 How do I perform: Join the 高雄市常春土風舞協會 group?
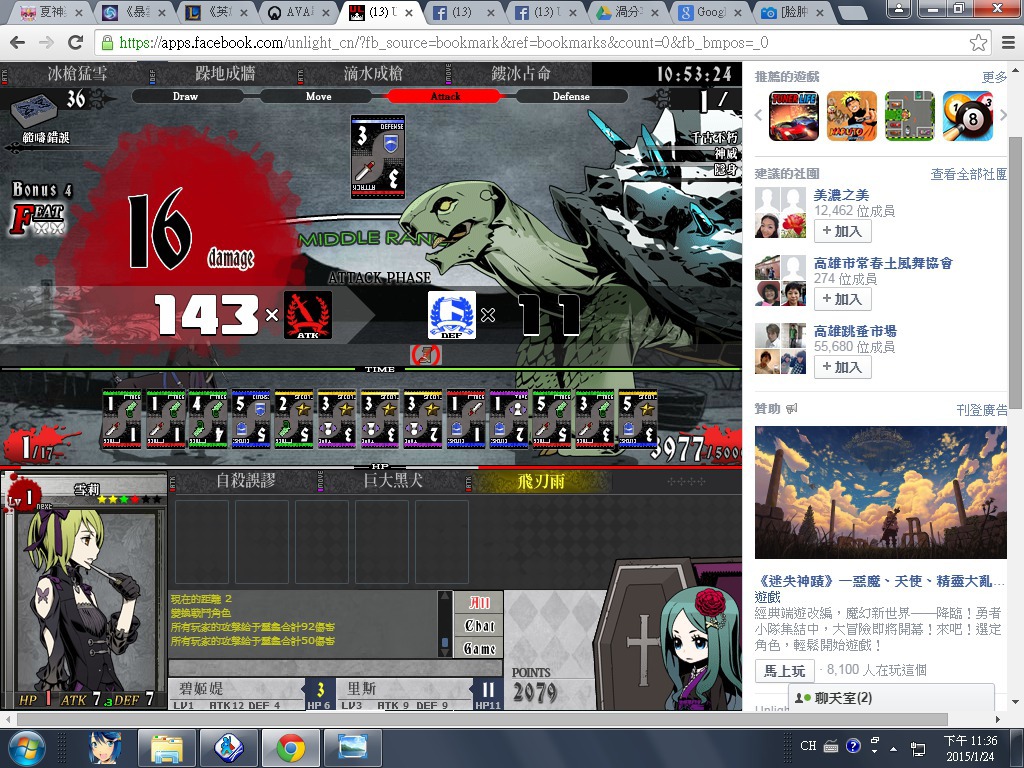(842, 299)
